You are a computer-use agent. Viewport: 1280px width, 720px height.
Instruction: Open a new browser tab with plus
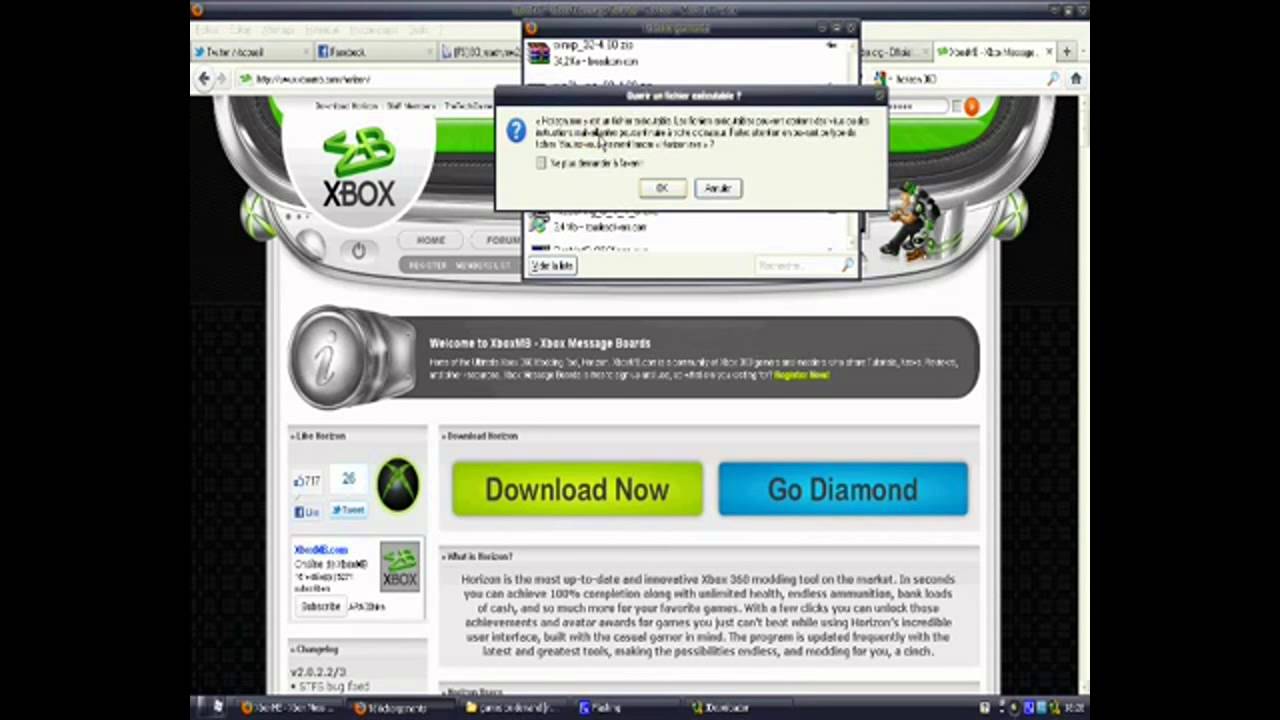tap(1067, 52)
